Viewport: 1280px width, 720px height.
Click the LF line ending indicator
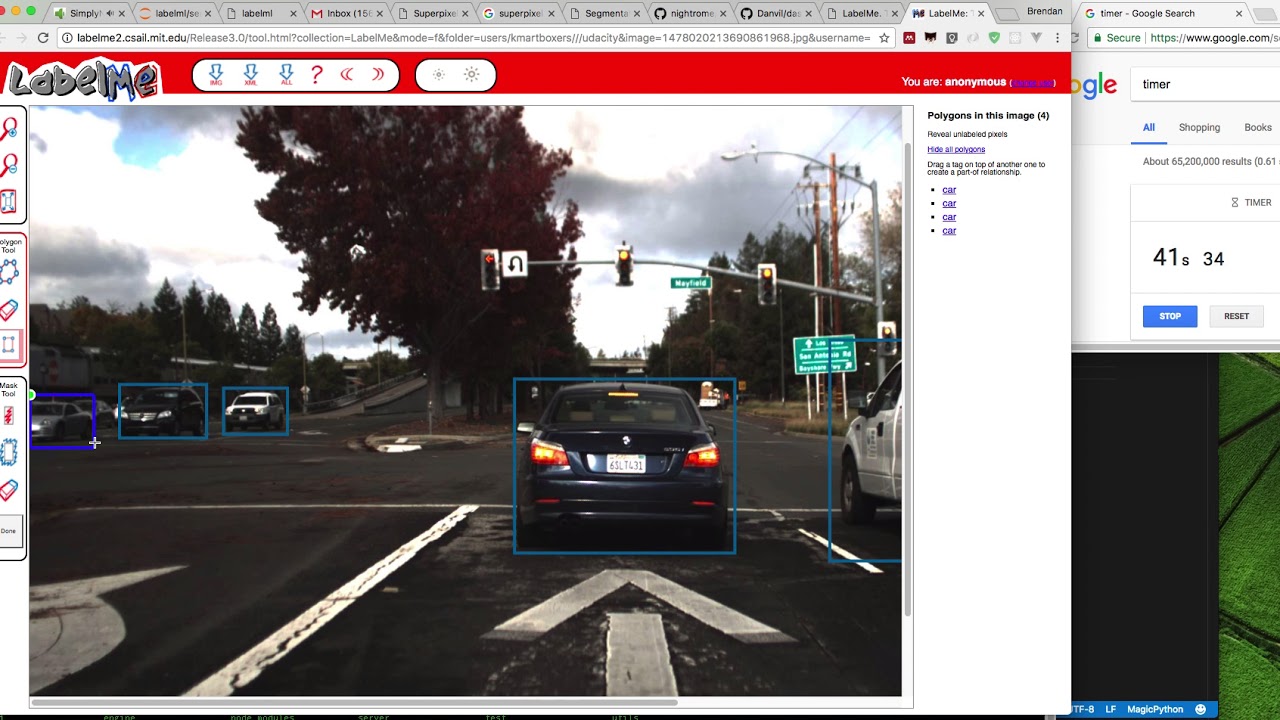click(x=1111, y=709)
